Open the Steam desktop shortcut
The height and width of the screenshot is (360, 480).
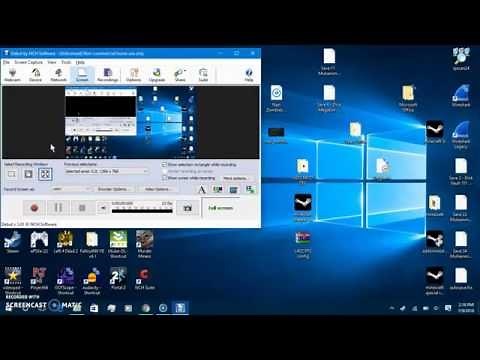pos(13,242)
